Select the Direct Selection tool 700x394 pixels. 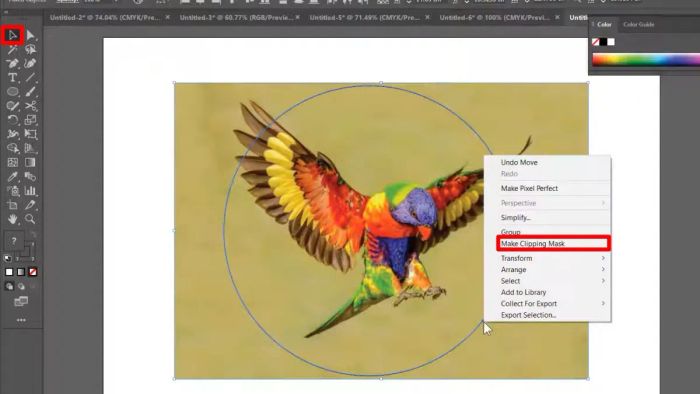(x=30, y=35)
